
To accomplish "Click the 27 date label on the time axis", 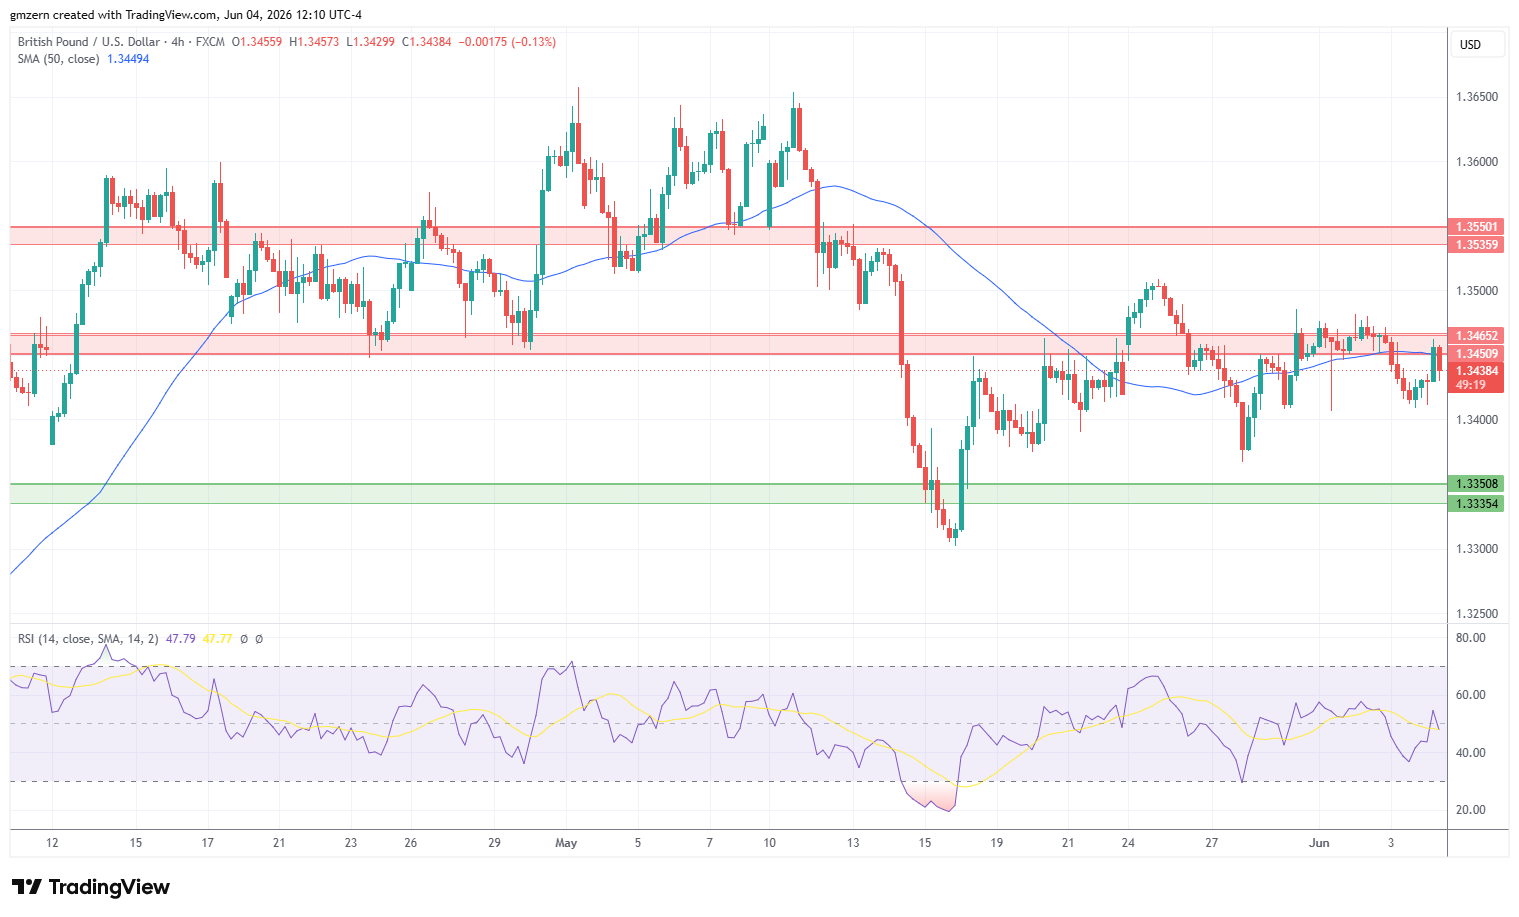I will pos(1211,843).
